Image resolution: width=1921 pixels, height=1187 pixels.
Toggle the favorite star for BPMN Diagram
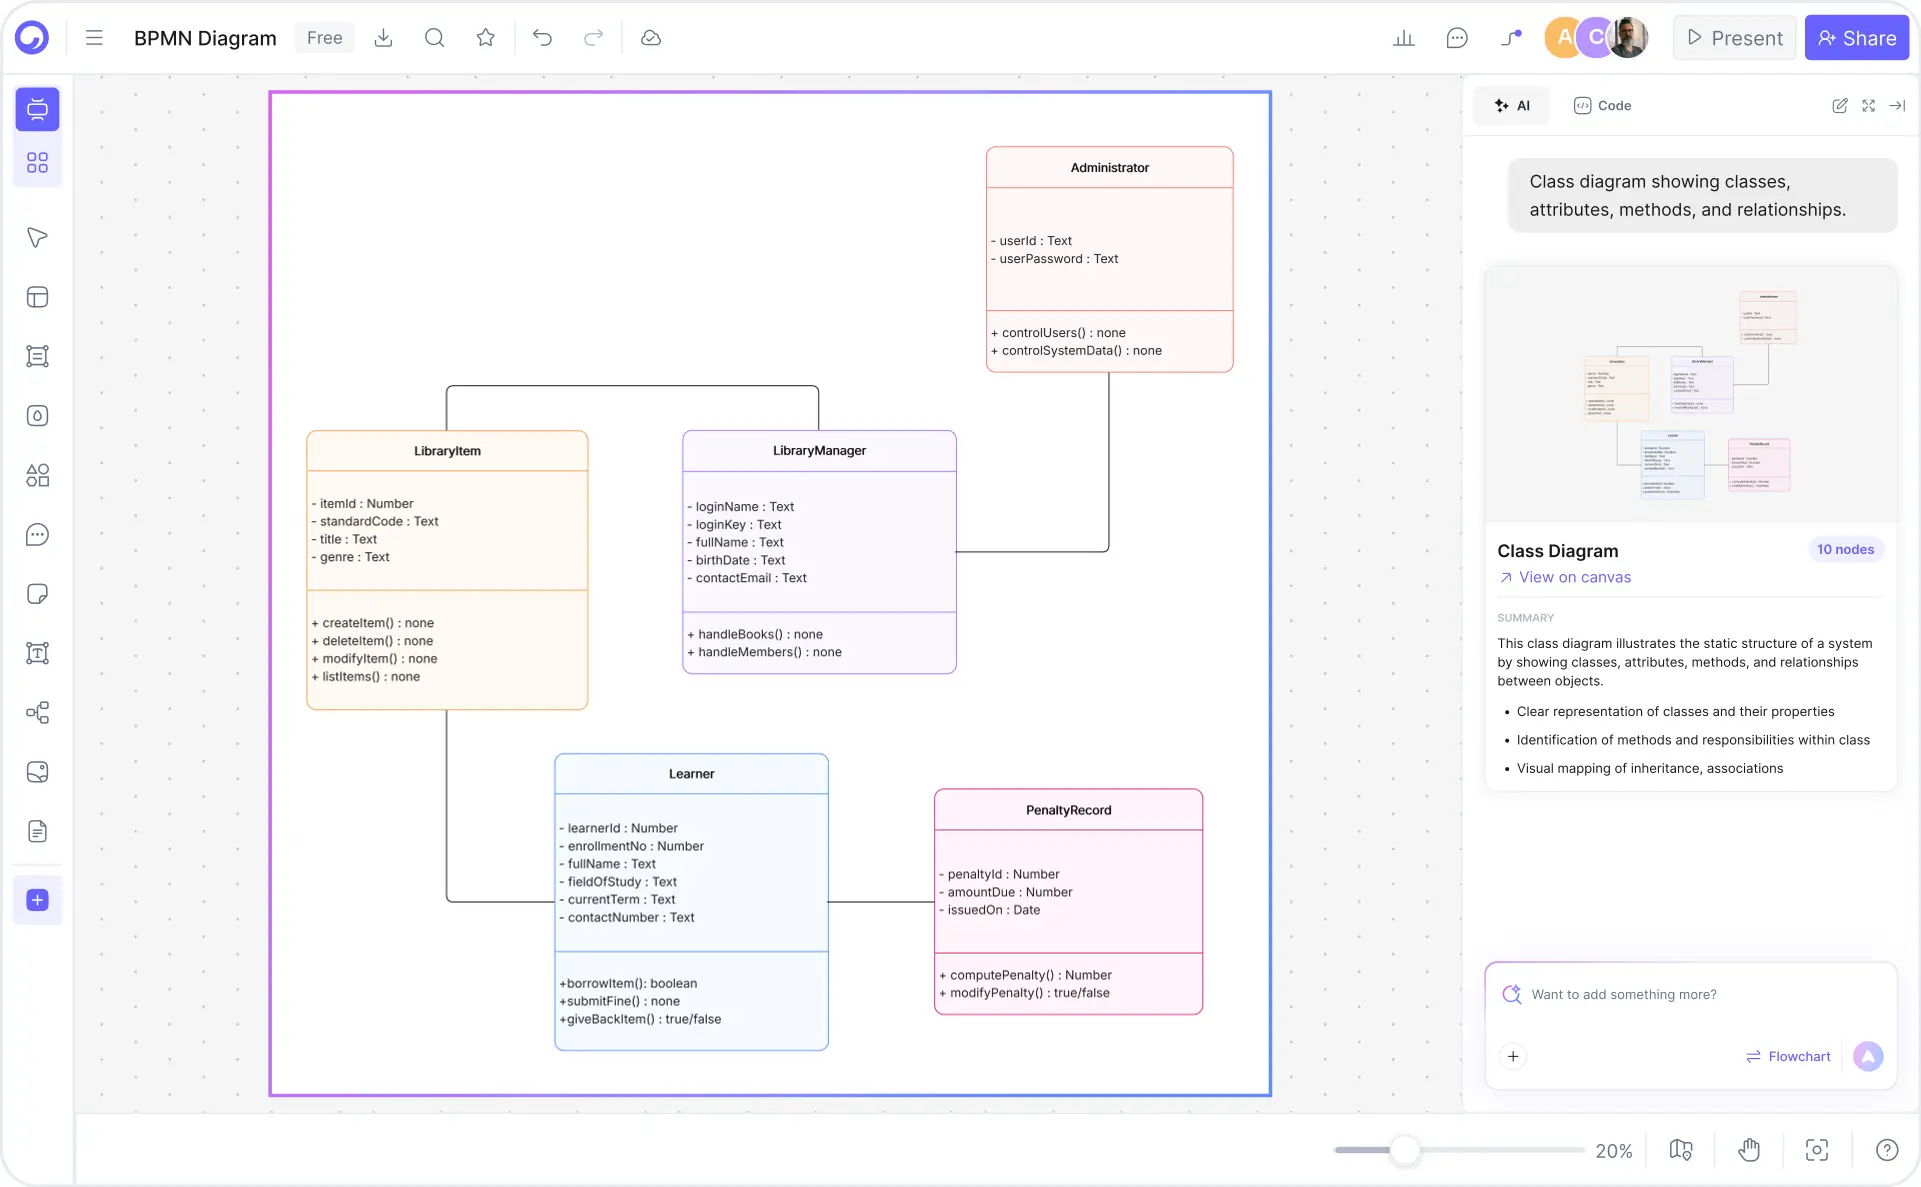tap(486, 38)
